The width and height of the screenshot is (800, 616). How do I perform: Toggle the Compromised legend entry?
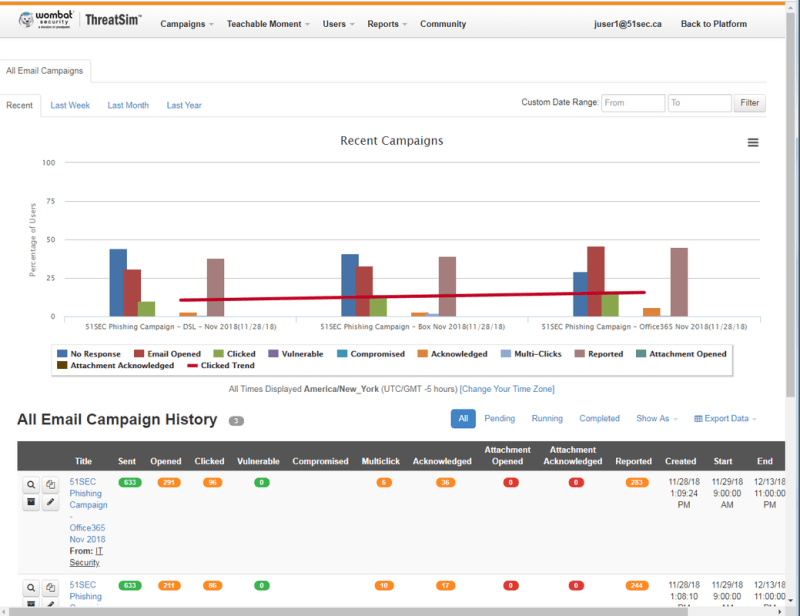[x=371, y=354]
